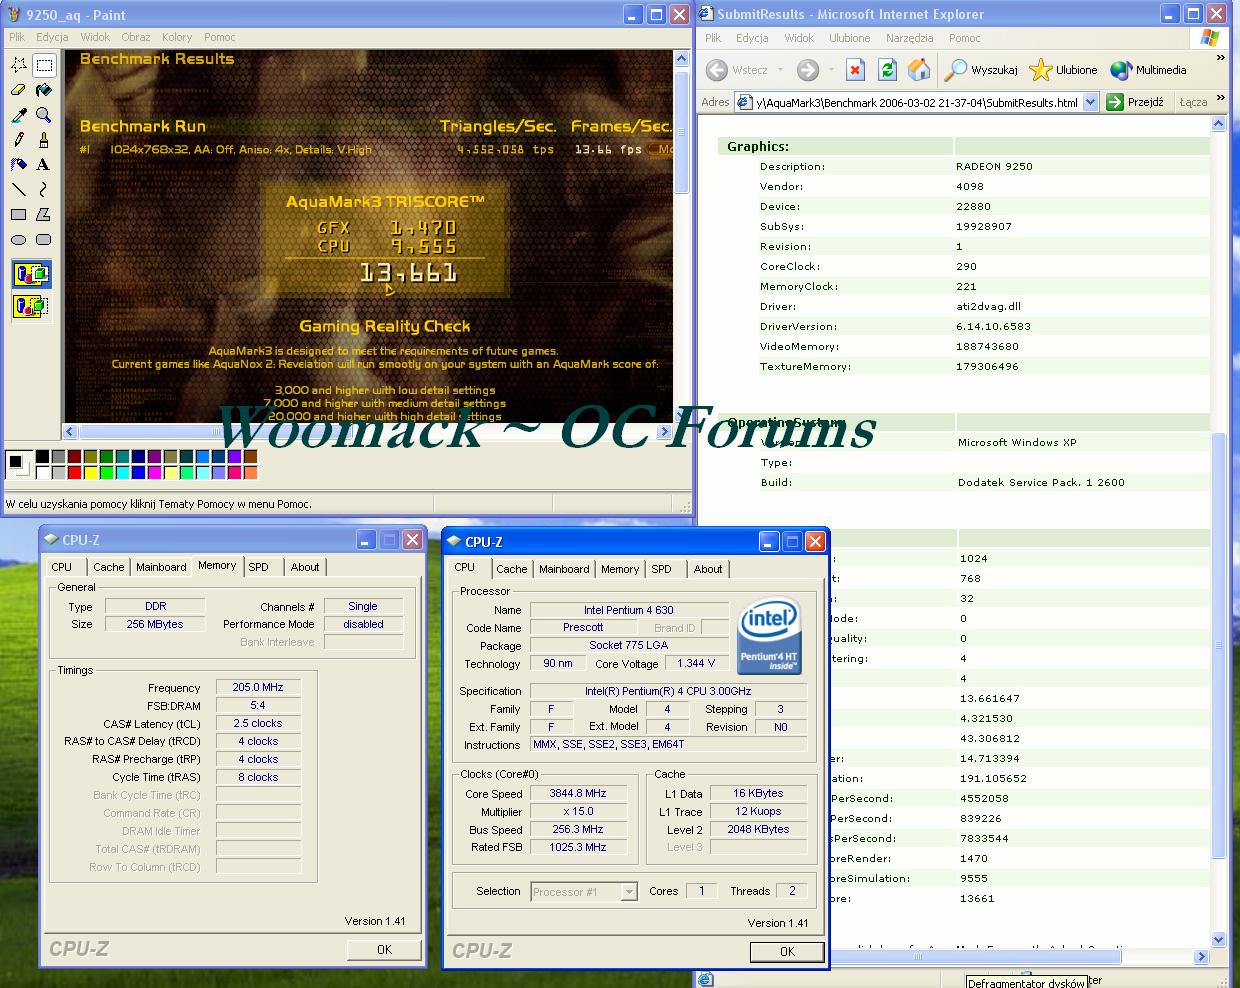Open the About tab in front CPU-Z window
Viewport: 1240px width, 988px height.
(708, 569)
